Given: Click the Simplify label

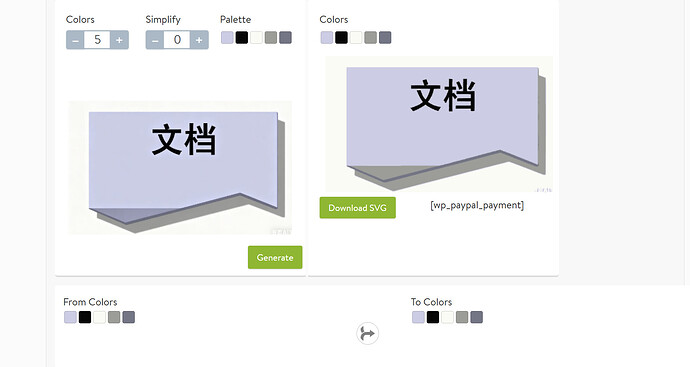Looking at the screenshot, I should click(163, 20).
